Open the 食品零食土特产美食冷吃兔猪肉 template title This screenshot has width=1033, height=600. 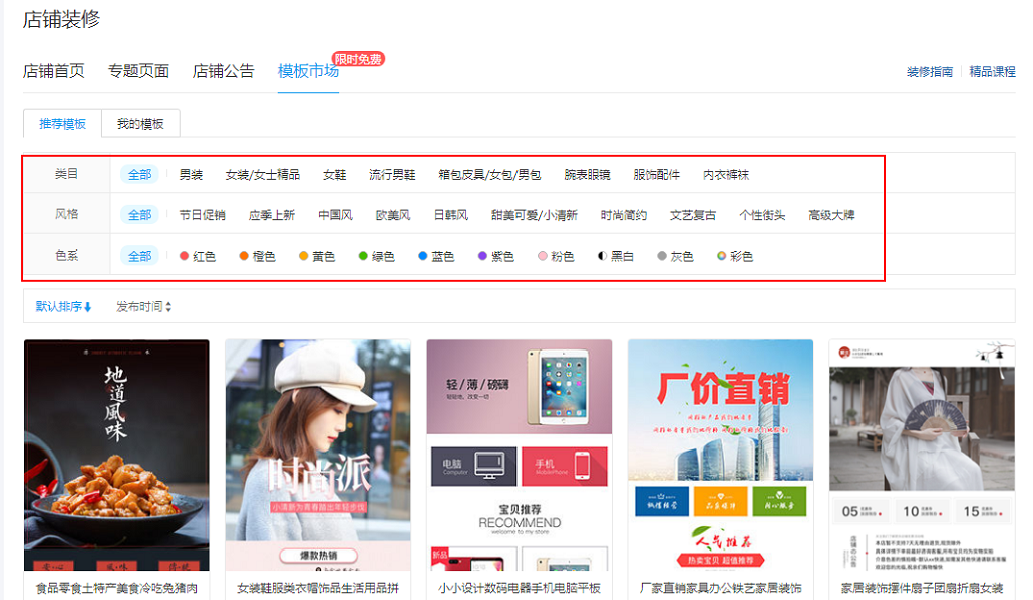(117, 588)
